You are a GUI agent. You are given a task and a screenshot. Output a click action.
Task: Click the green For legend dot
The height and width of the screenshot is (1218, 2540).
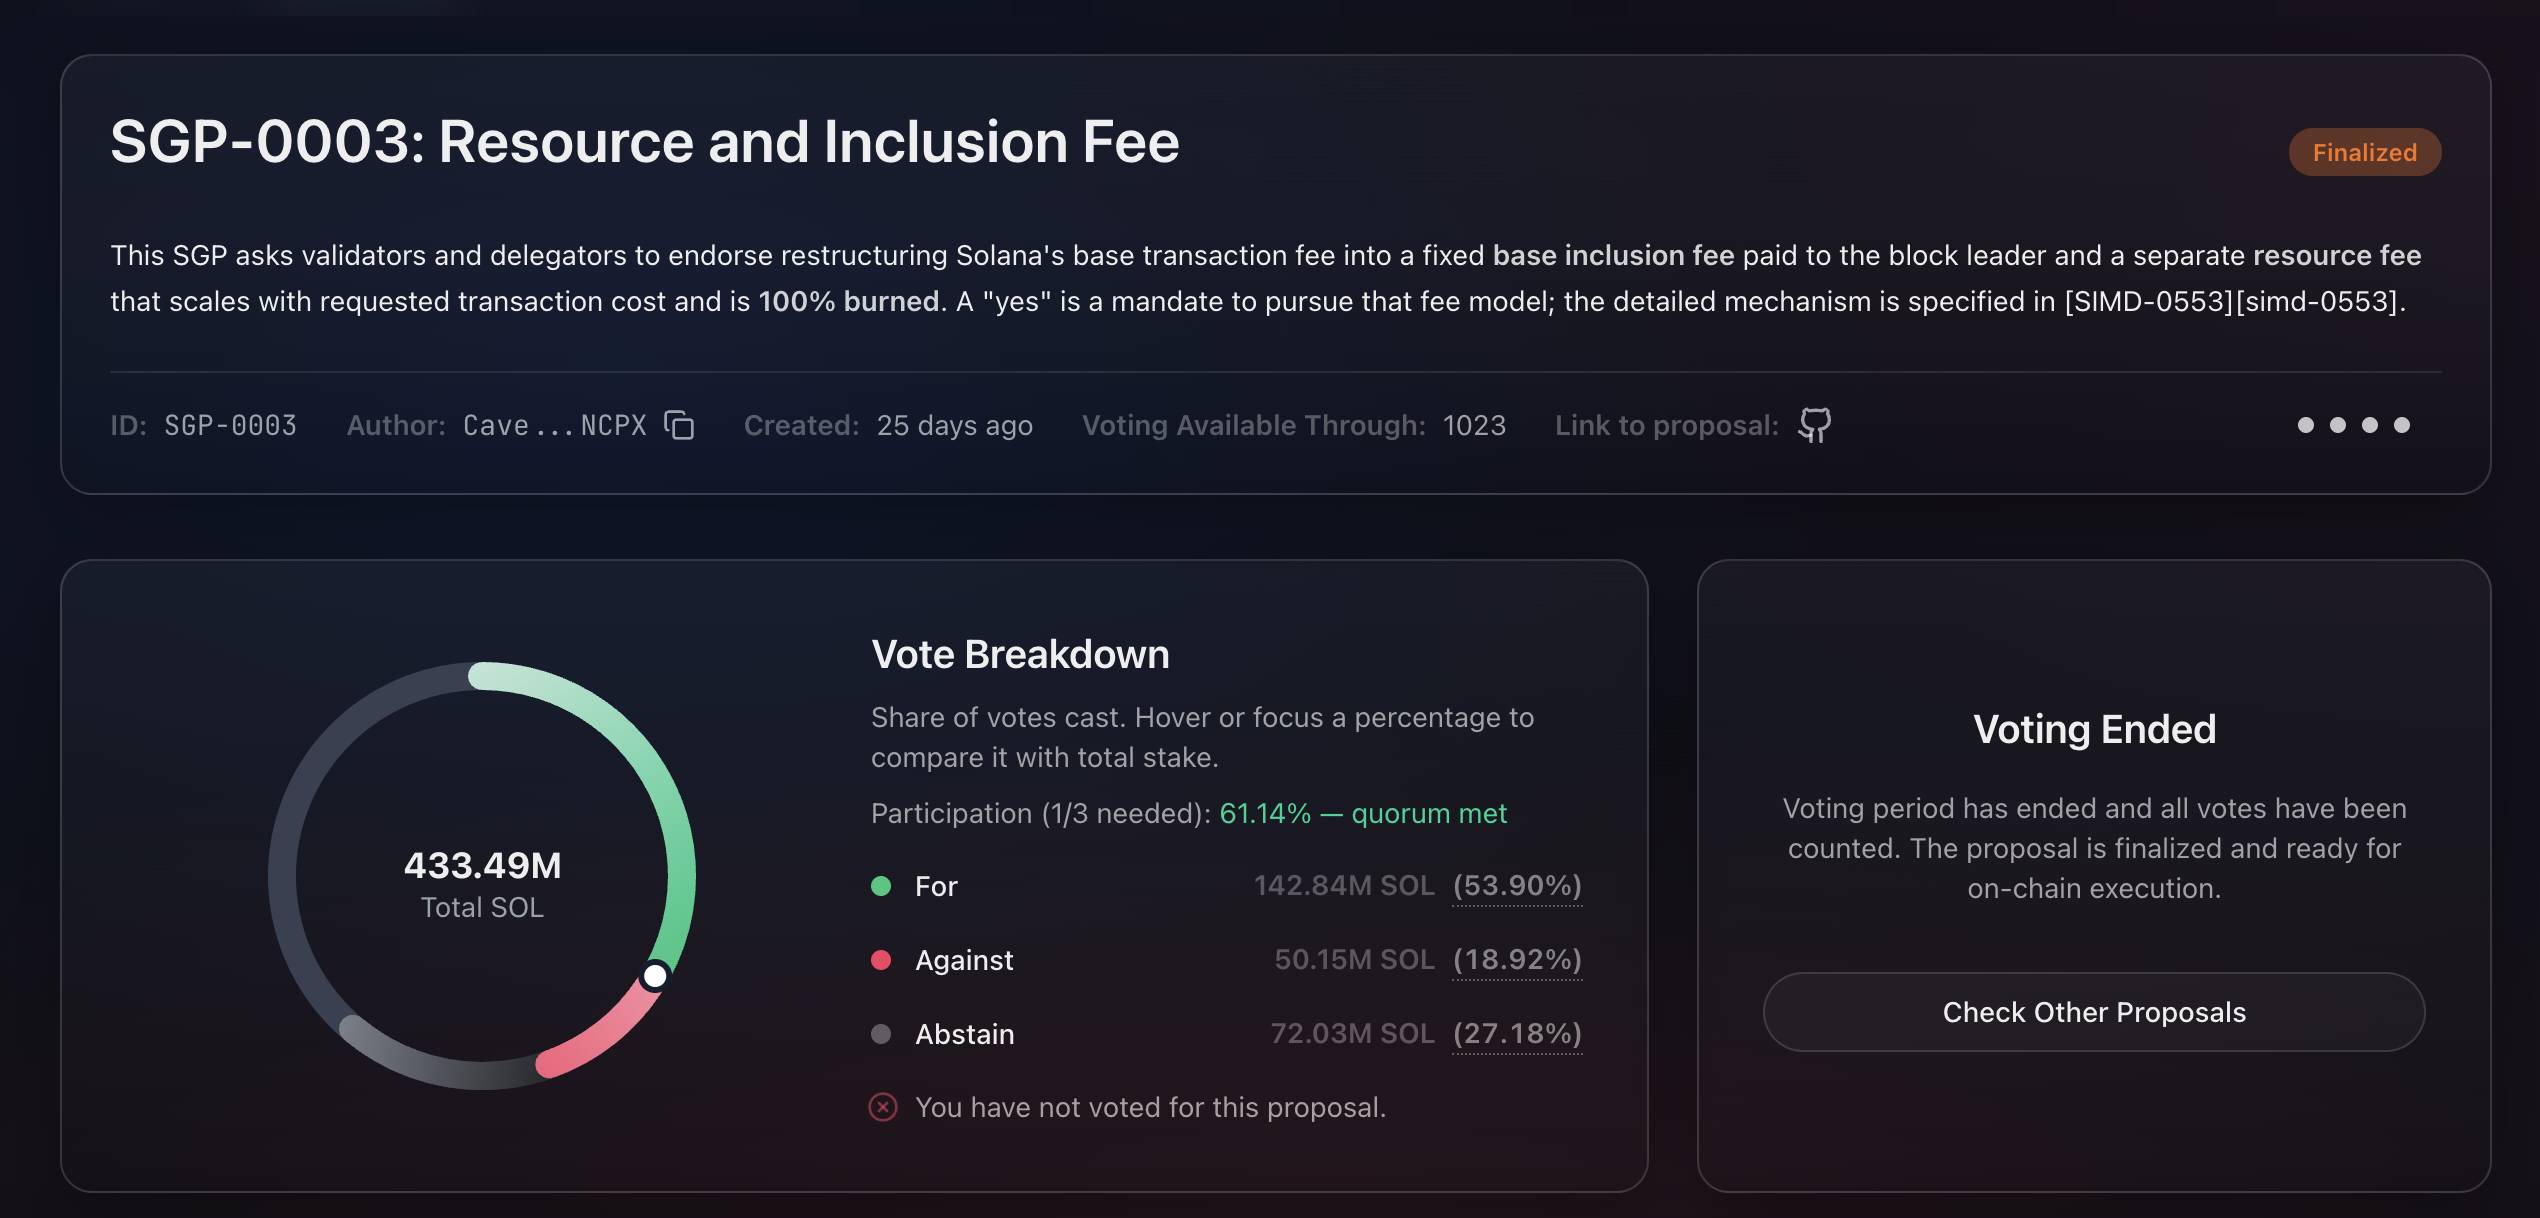pyautogui.click(x=881, y=886)
